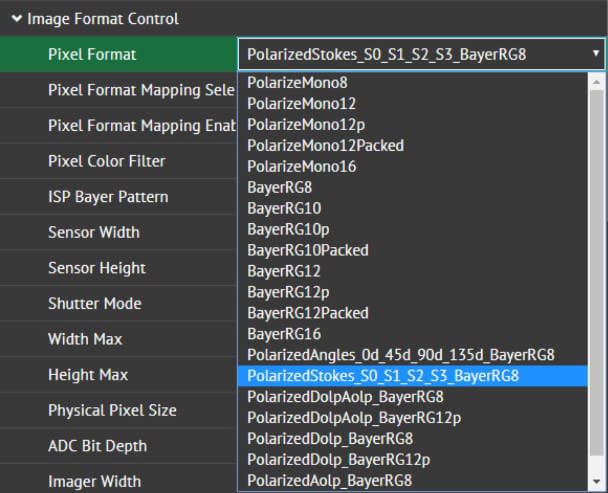Select highlighted PolarizedStokes_S0_S1_S2_S3_BayerRG8 list entry

413,376
